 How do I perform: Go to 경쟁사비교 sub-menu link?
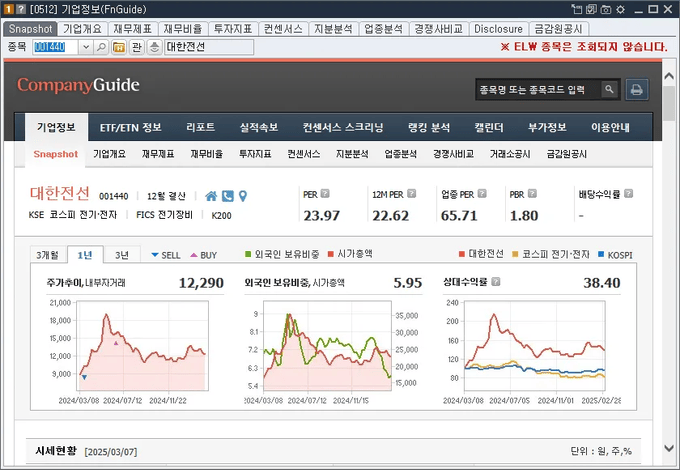[453, 154]
